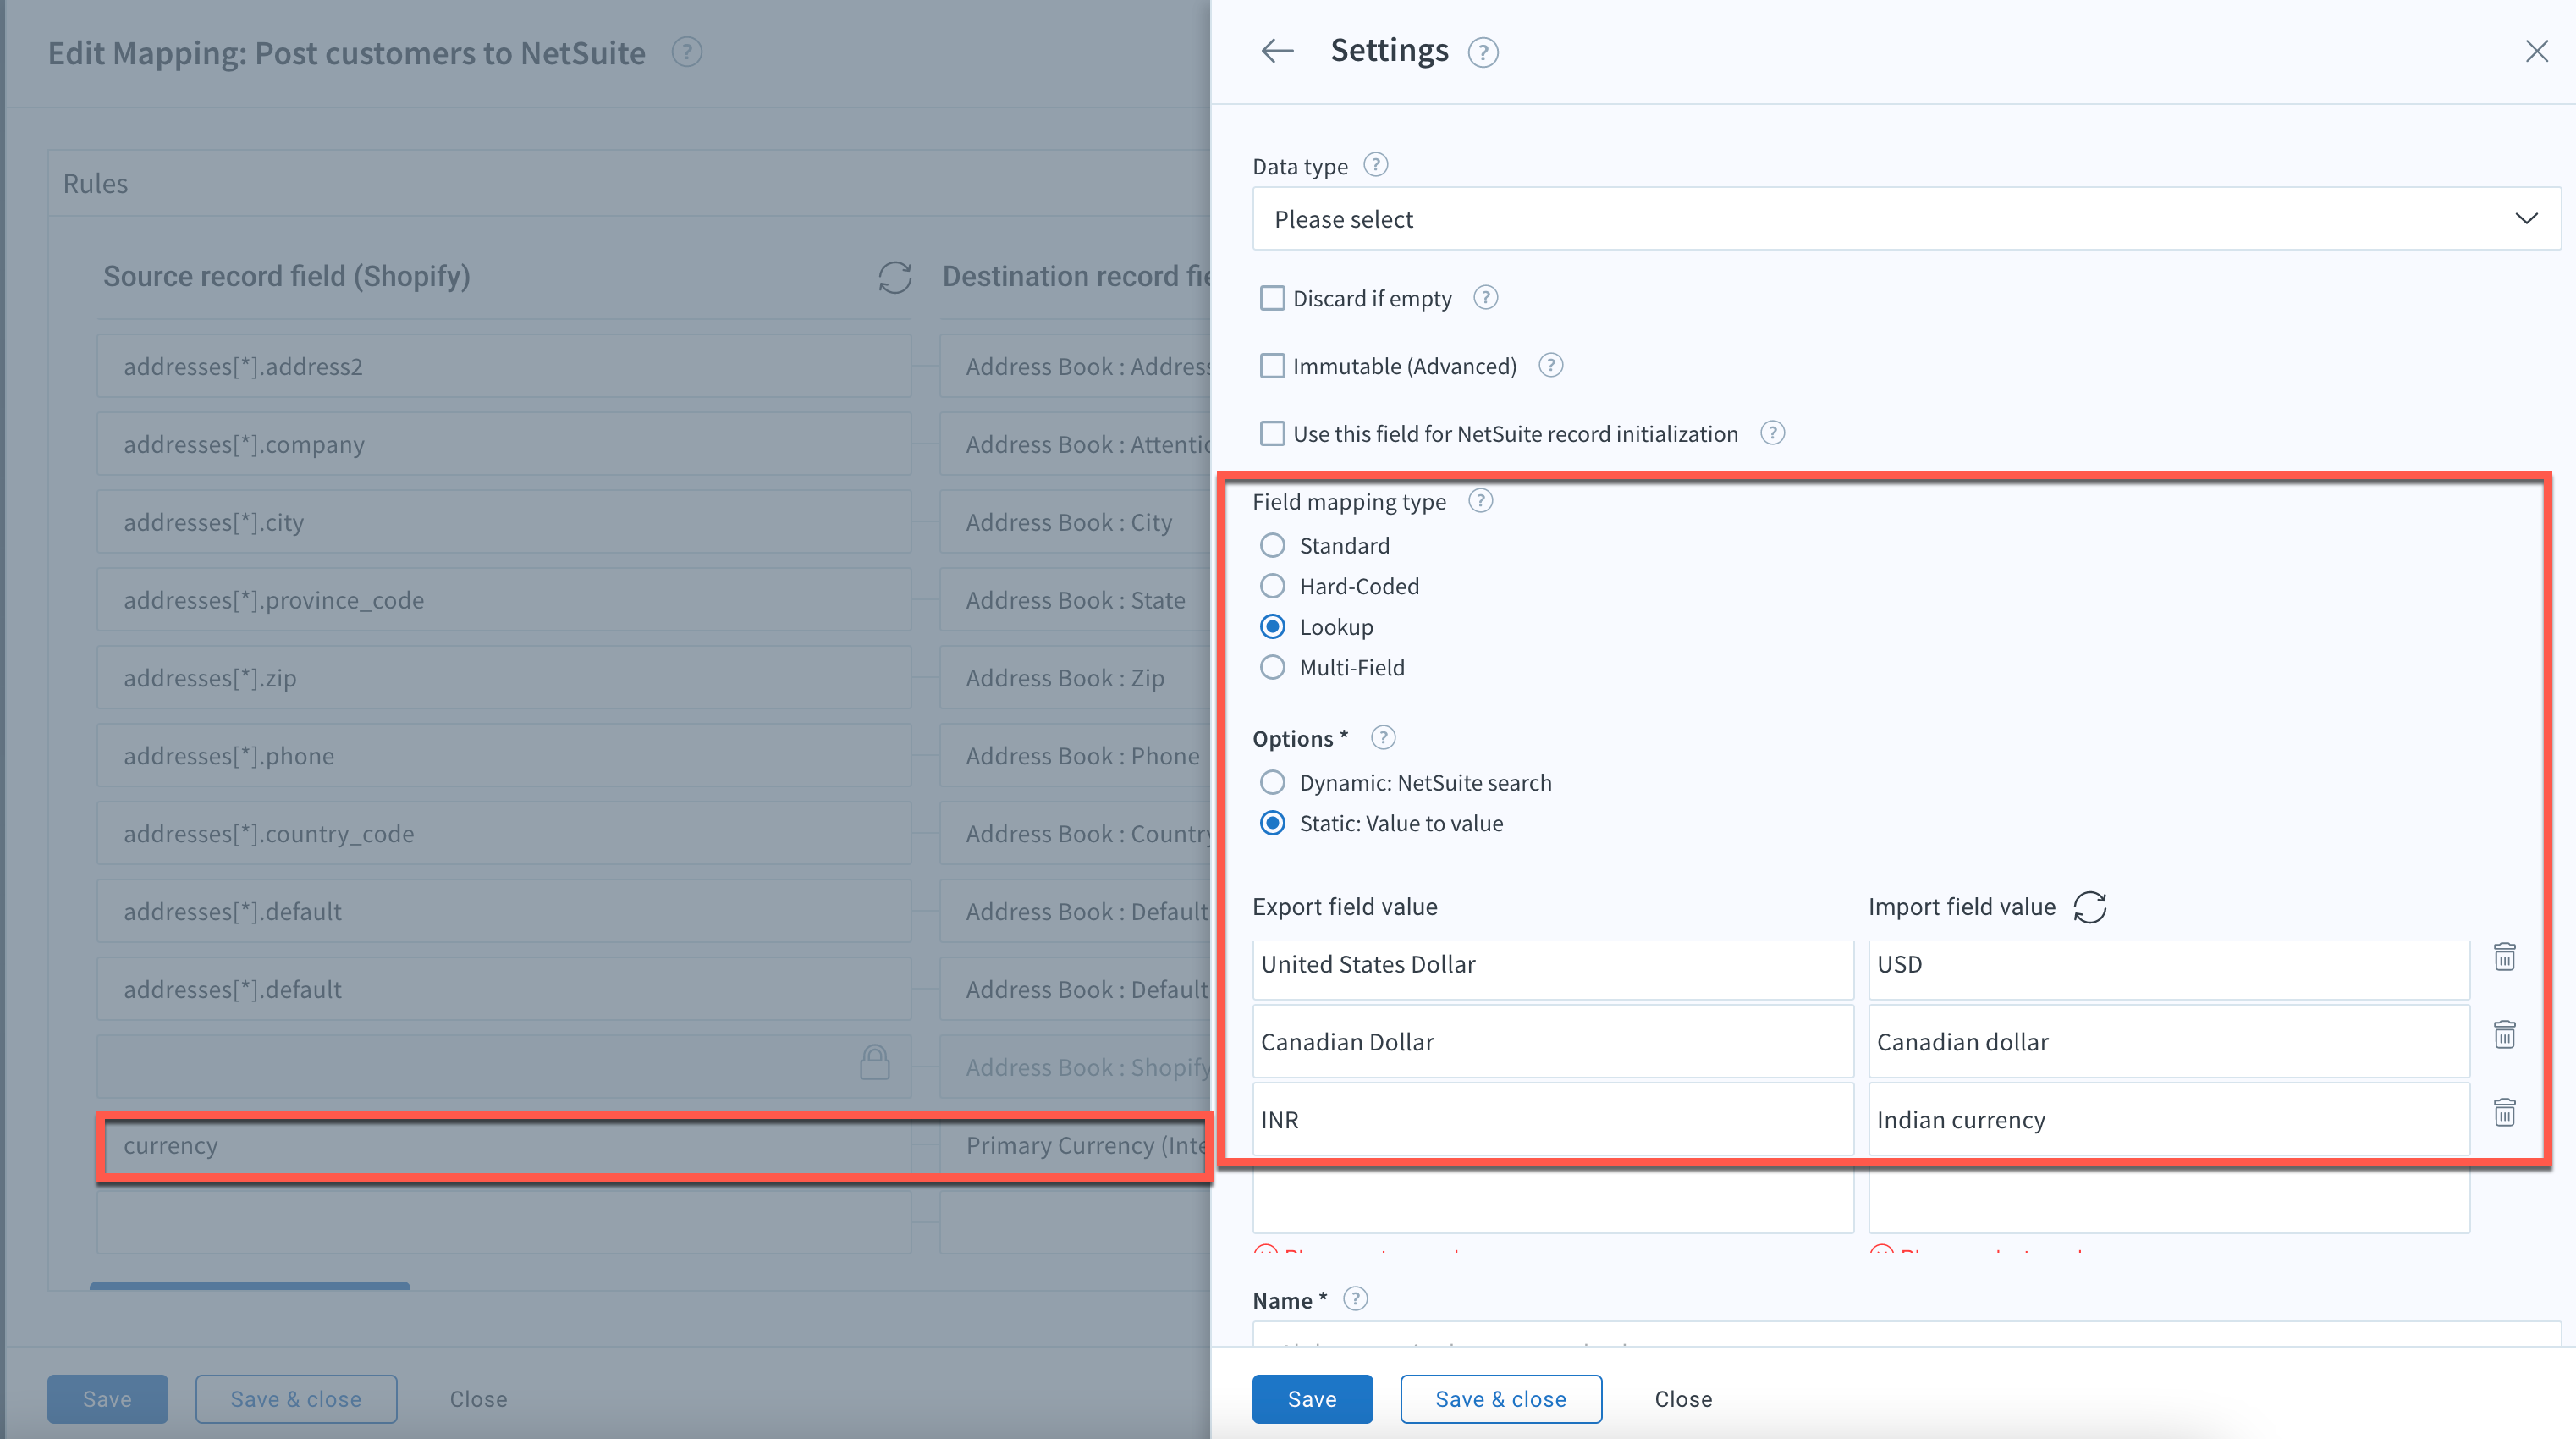Check the Discard if empty box

pyautogui.click(x=1272, y=298)
